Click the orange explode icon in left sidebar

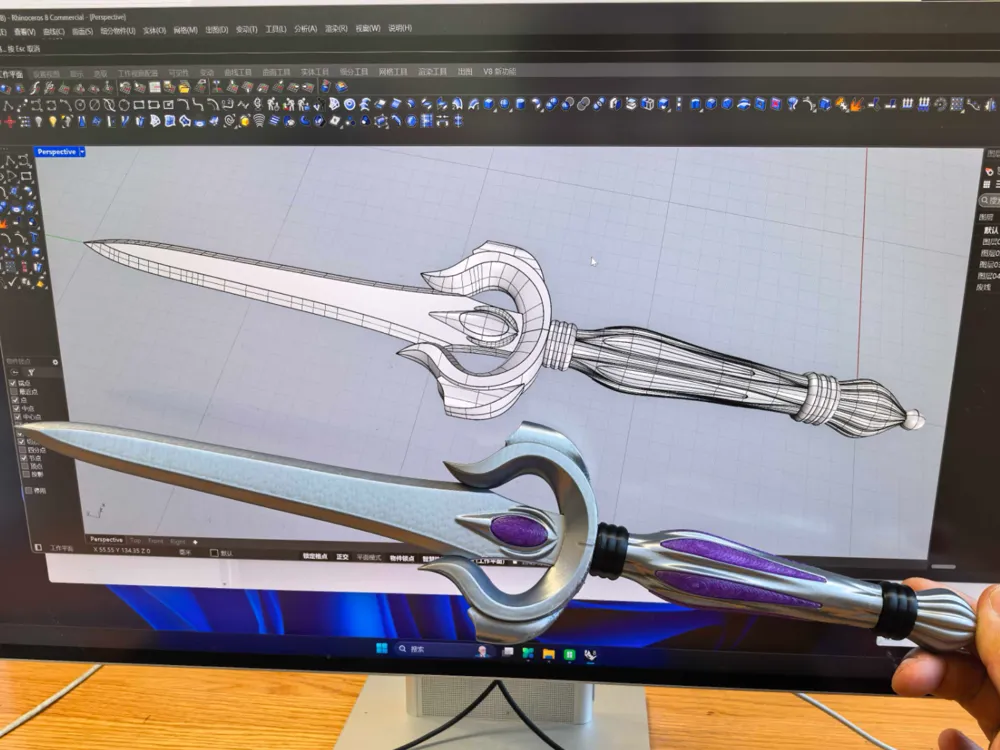pyautogui.click(x=3, y=224)
